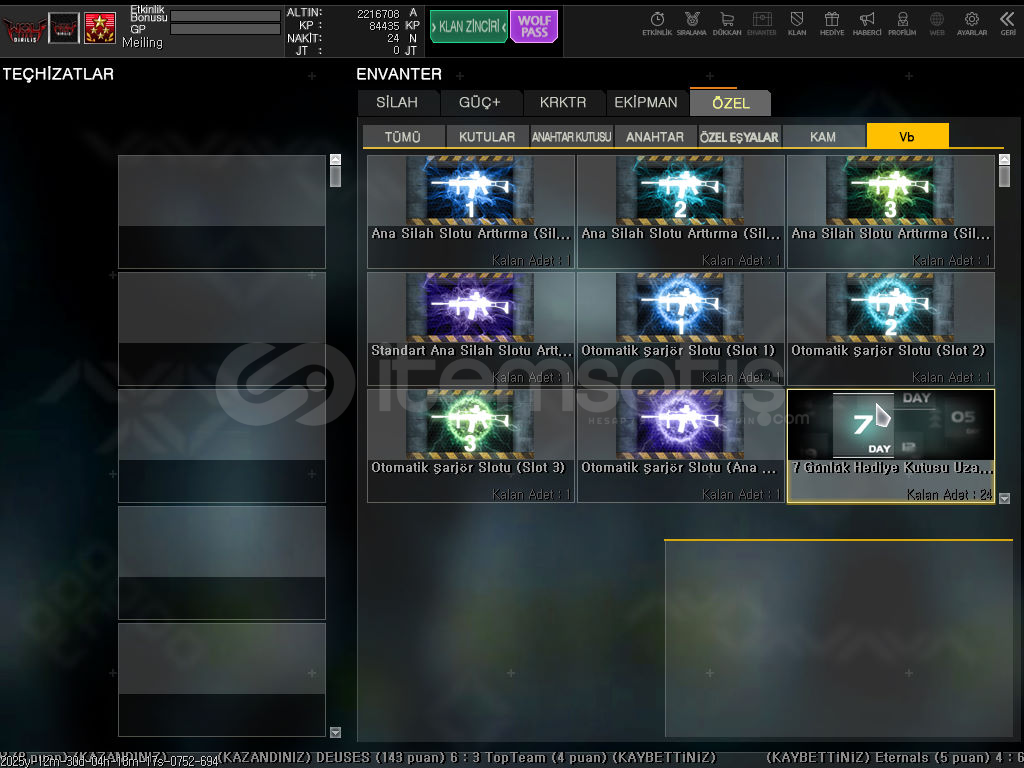Open Profilim profile icon
The image size is (1024, 768).
tap(902, 22)
